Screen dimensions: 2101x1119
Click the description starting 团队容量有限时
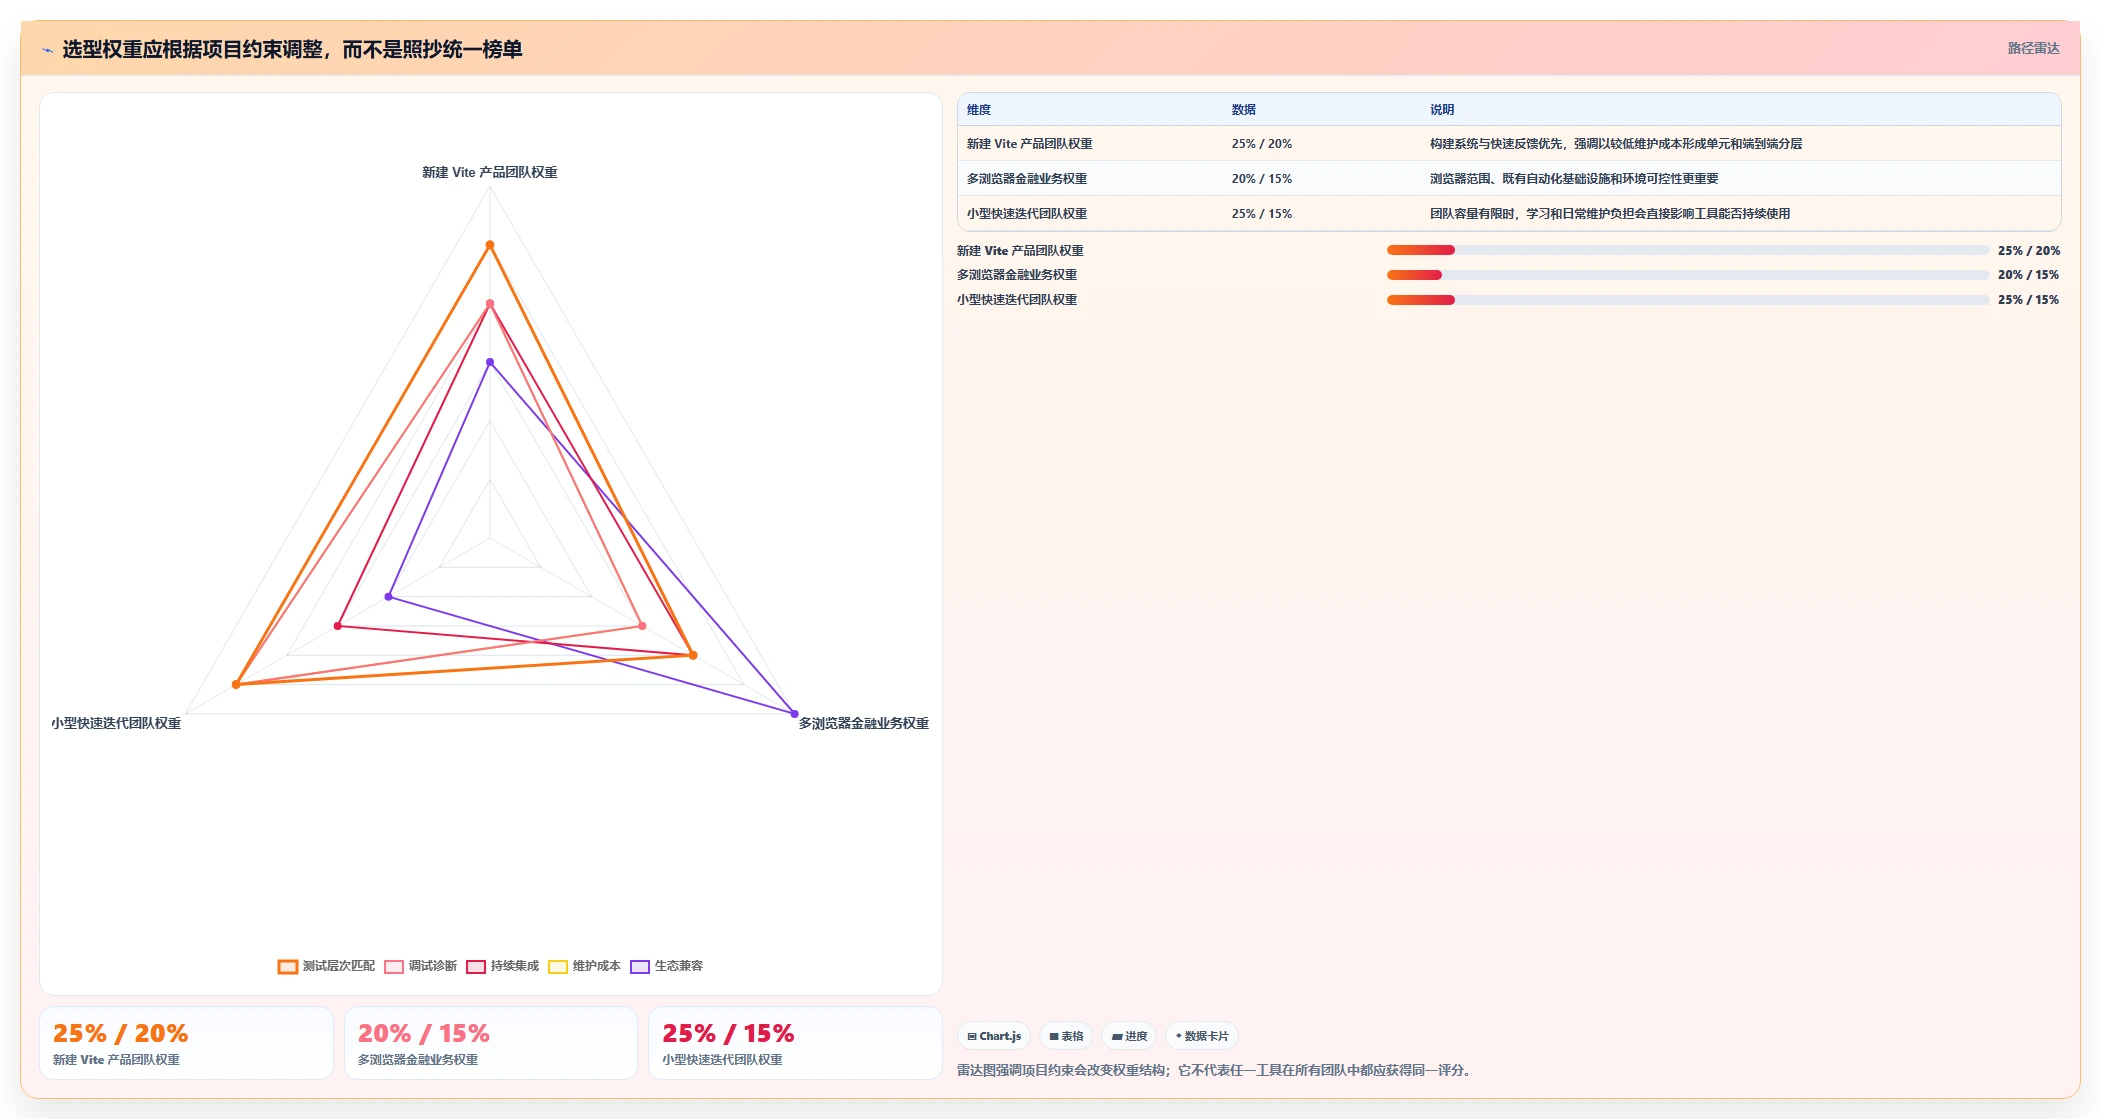coord(1610,214)
